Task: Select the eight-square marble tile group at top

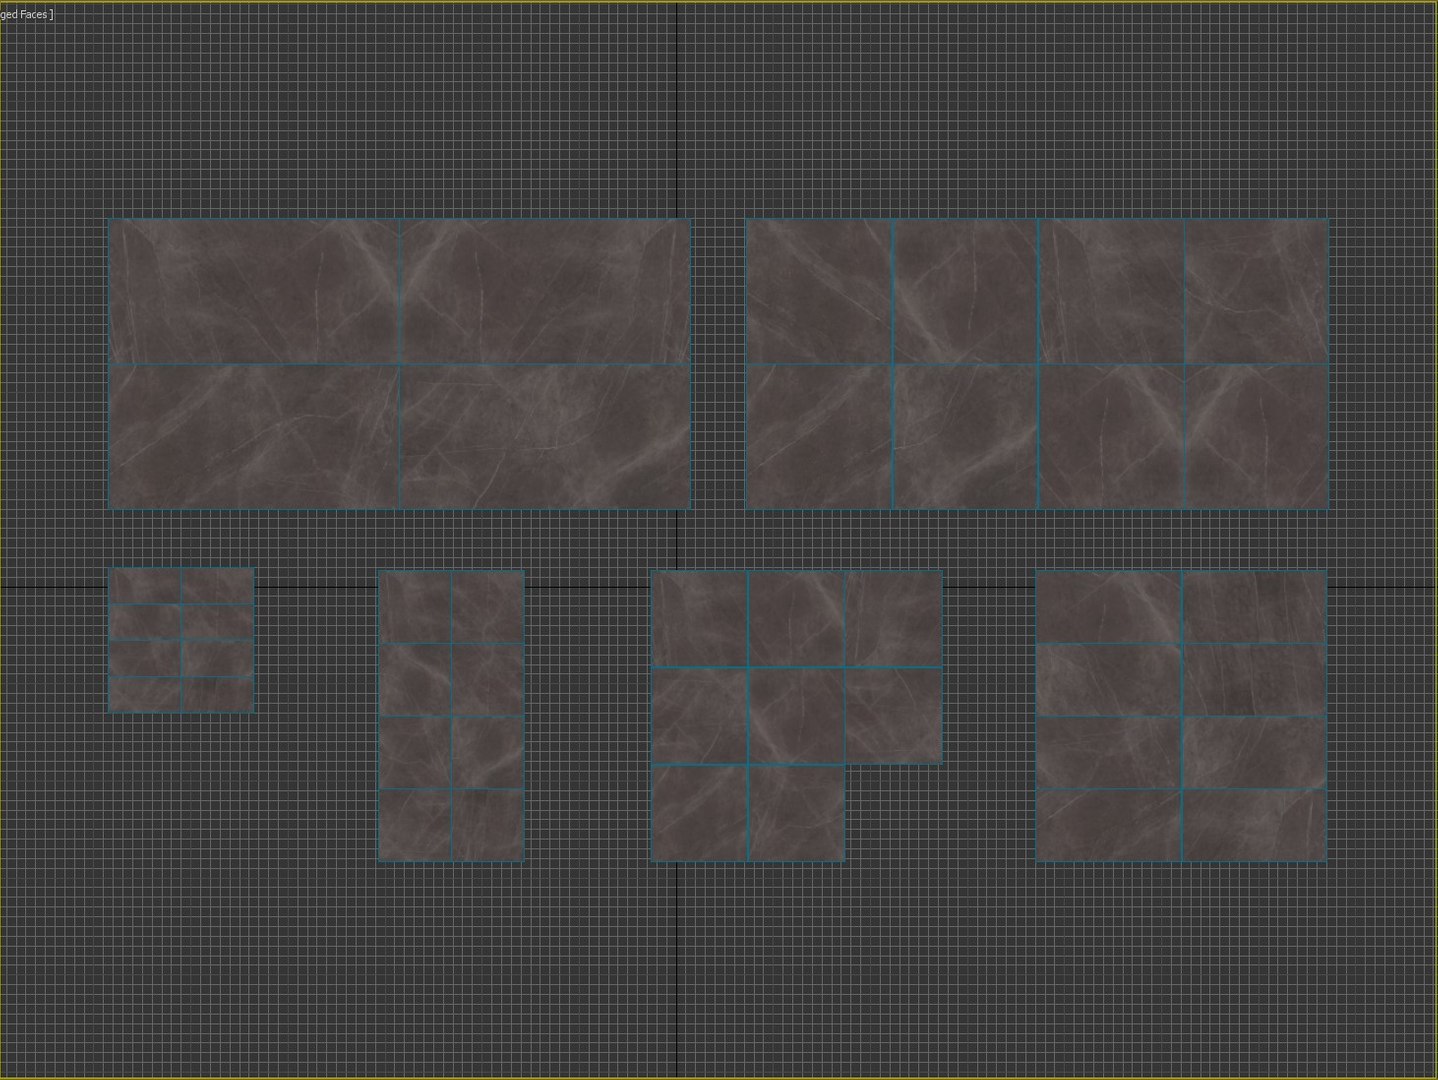Action: point(1038,364)
